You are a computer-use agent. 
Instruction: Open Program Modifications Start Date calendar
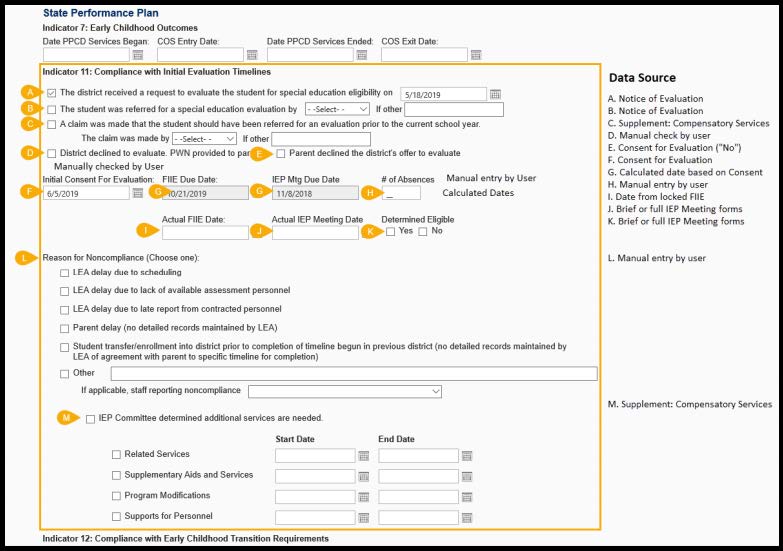coord(363,497)
